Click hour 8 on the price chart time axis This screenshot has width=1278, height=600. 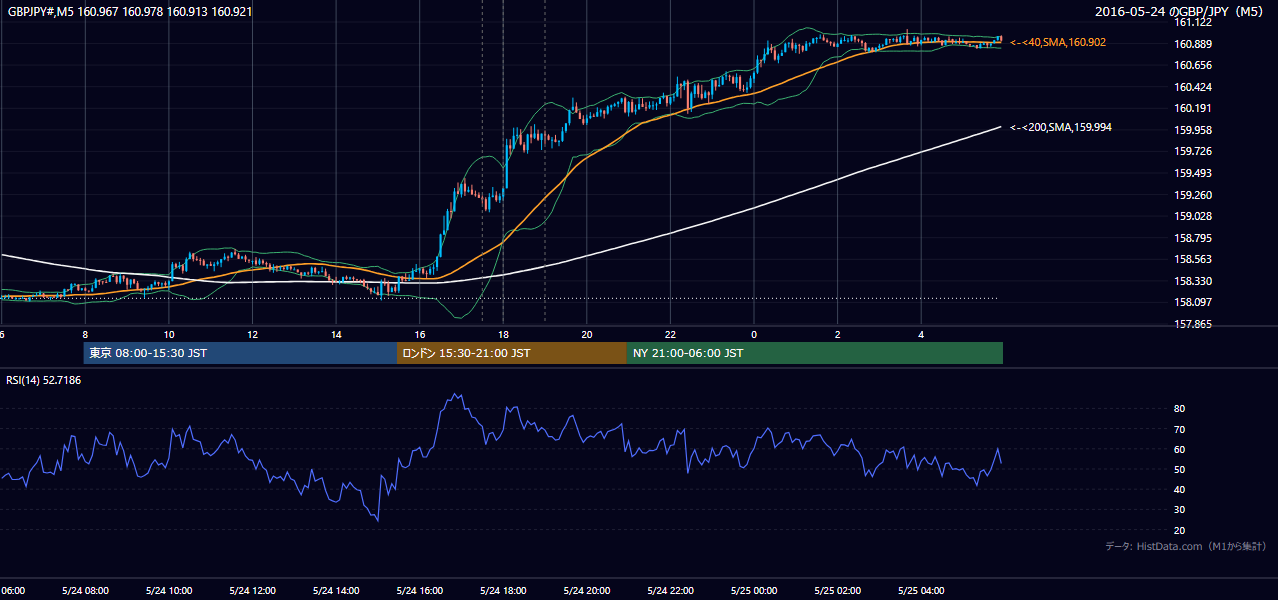[x=85, y=335]
